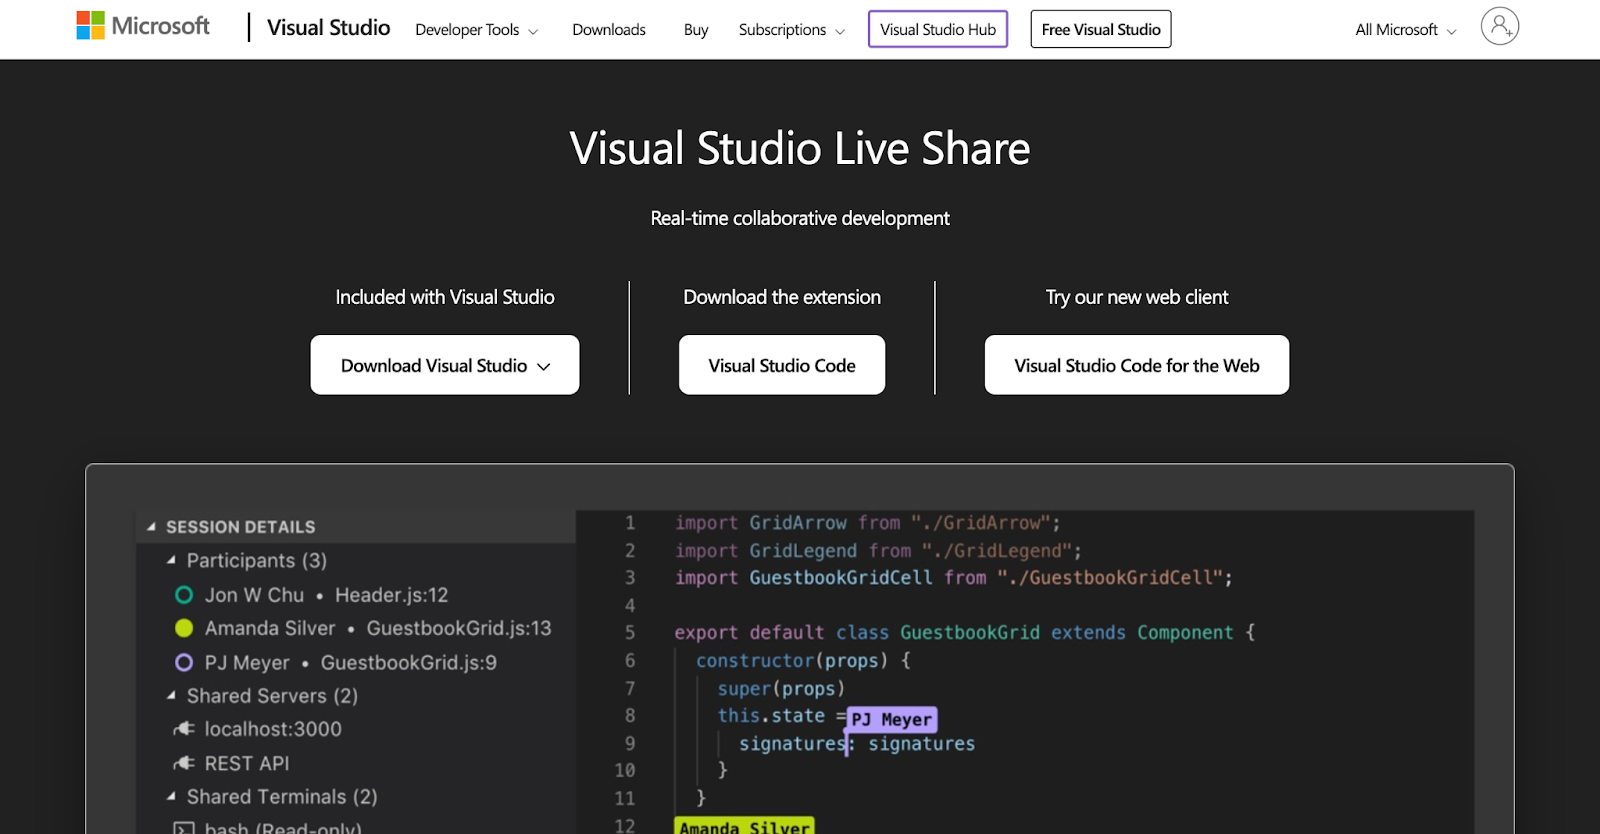Go to the Downloads page

pyautogui.click(x=609, y=30)
